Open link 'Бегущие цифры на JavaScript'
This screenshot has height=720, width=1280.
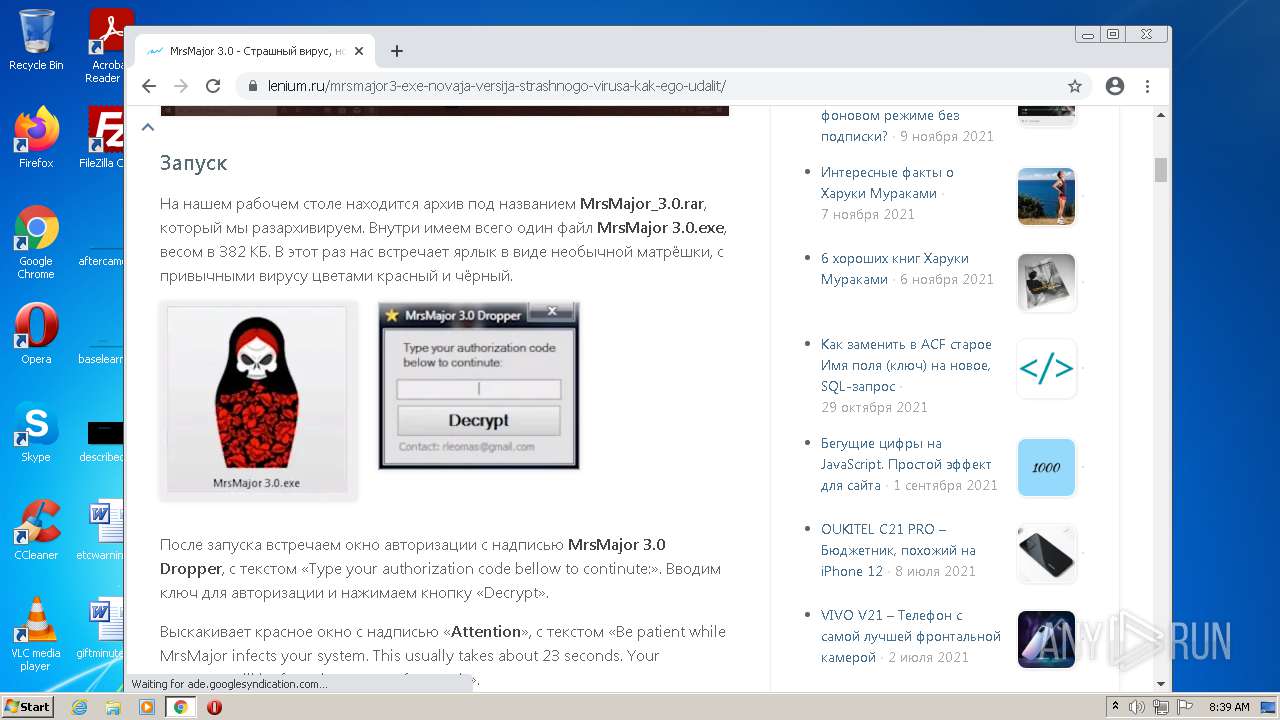click(x=906, y=464)
